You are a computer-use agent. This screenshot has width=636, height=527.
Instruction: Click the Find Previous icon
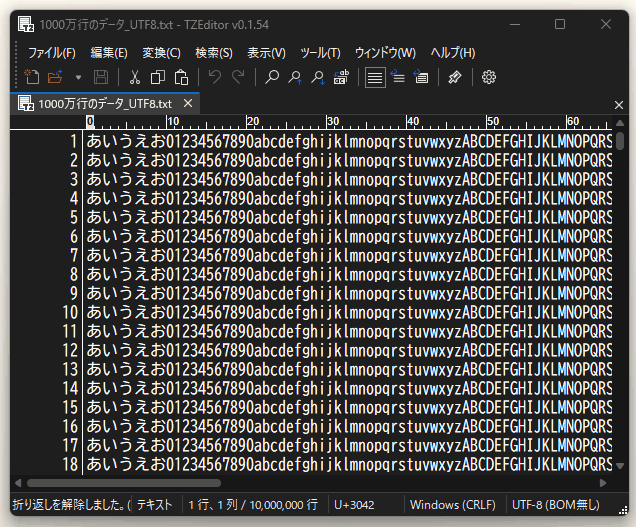295,77
